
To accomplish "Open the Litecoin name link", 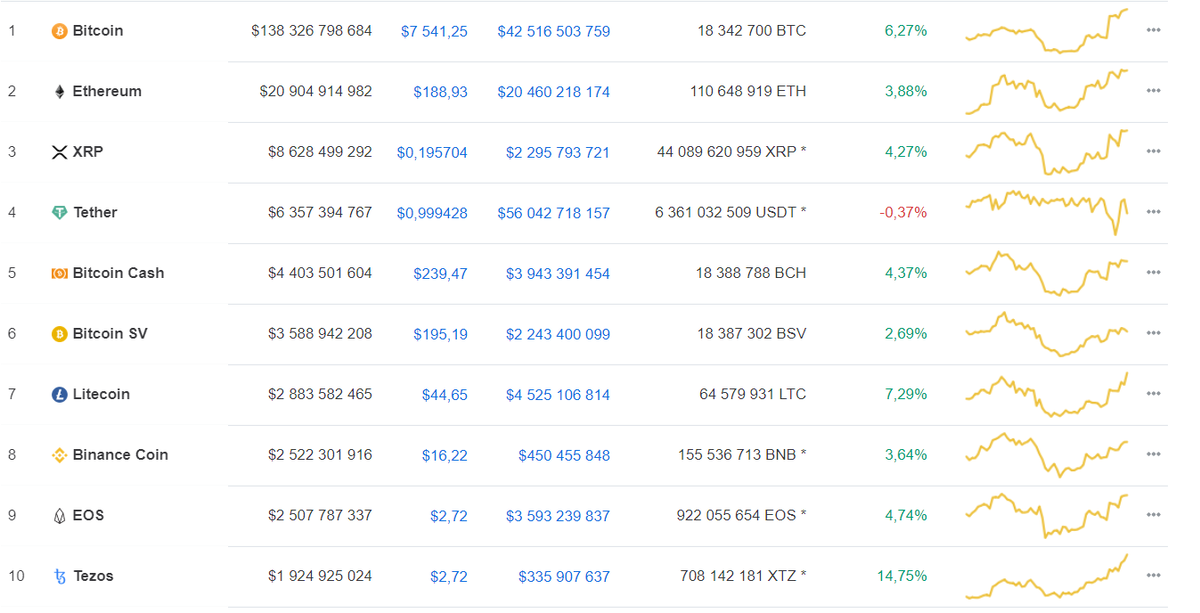I will point(101,394).
